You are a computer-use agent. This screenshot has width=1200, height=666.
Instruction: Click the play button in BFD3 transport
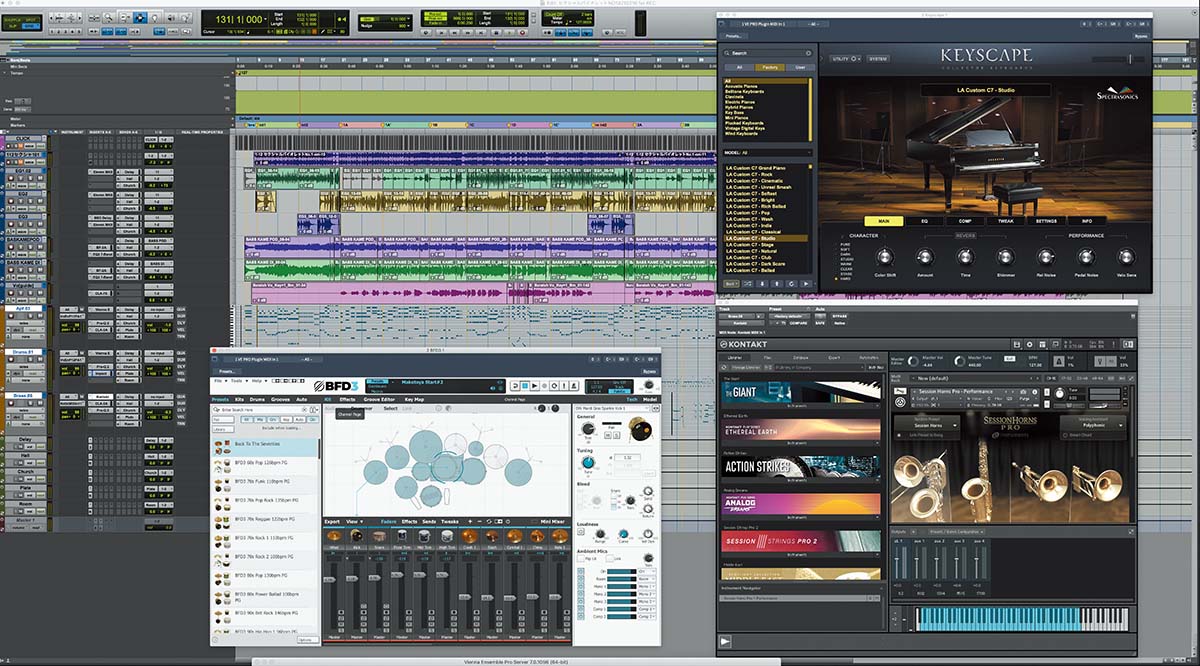coord(535,386)
